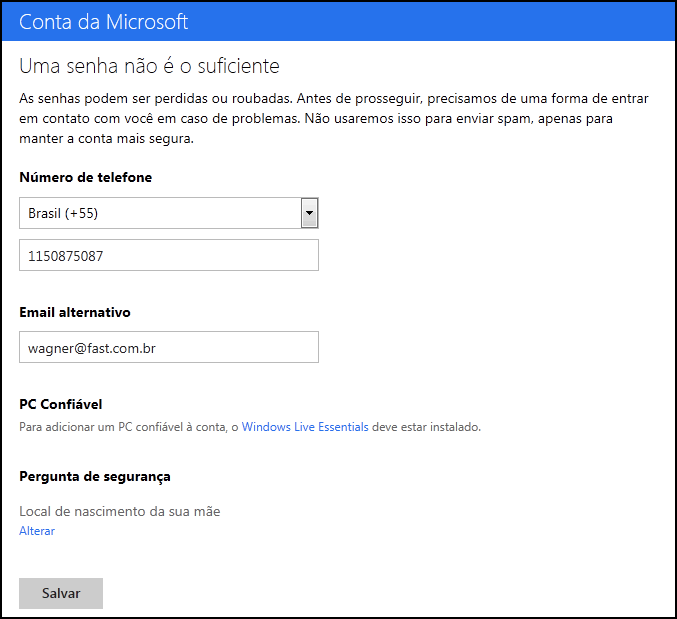Click the Salvar button
Image resolution: width=677 pixels, height=619 pixels.
click(61, 593)
